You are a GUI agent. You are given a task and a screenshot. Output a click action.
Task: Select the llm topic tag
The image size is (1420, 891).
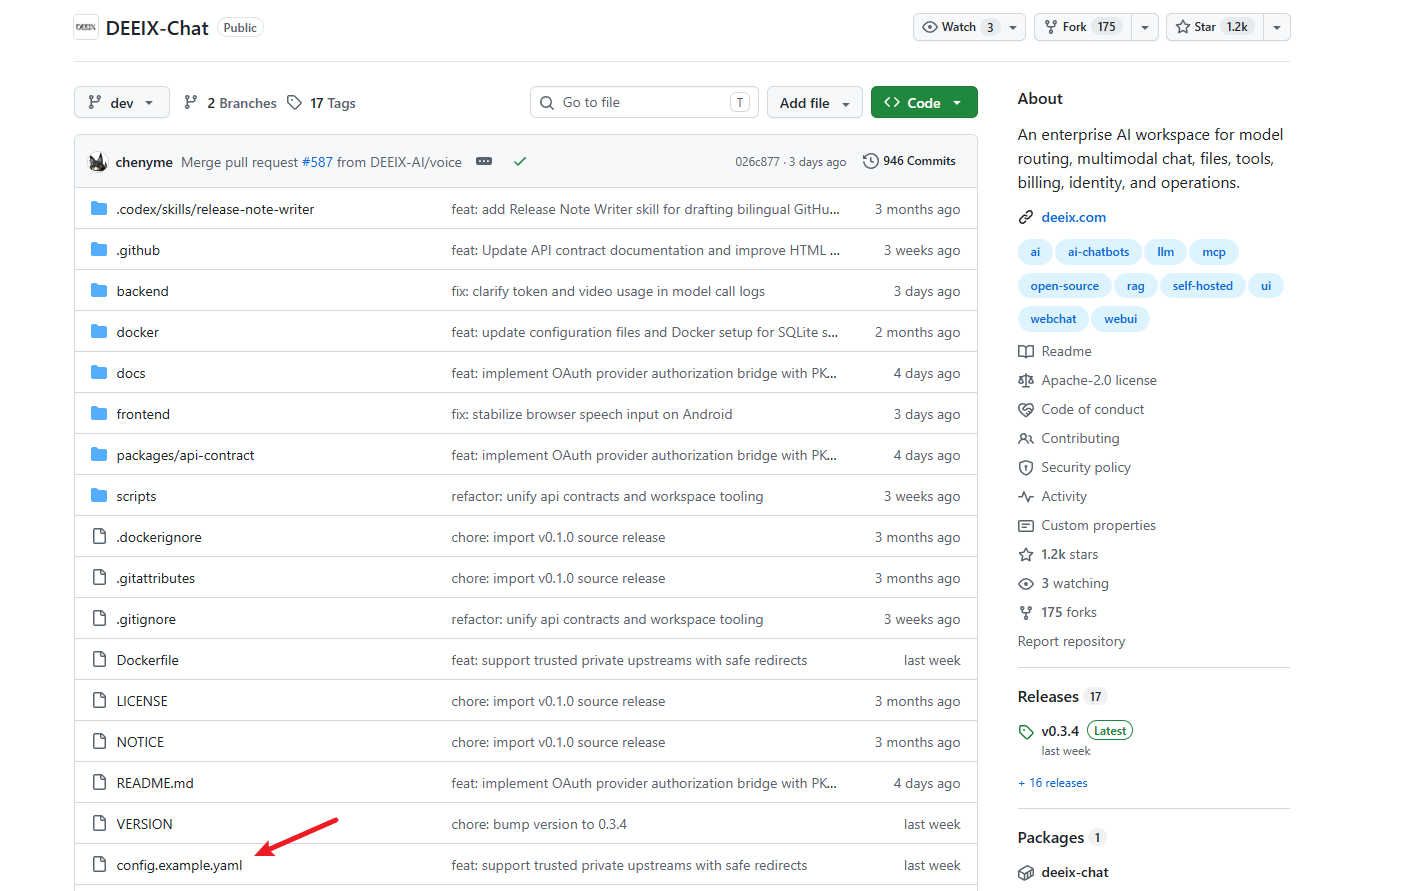tap(1166, 252)
